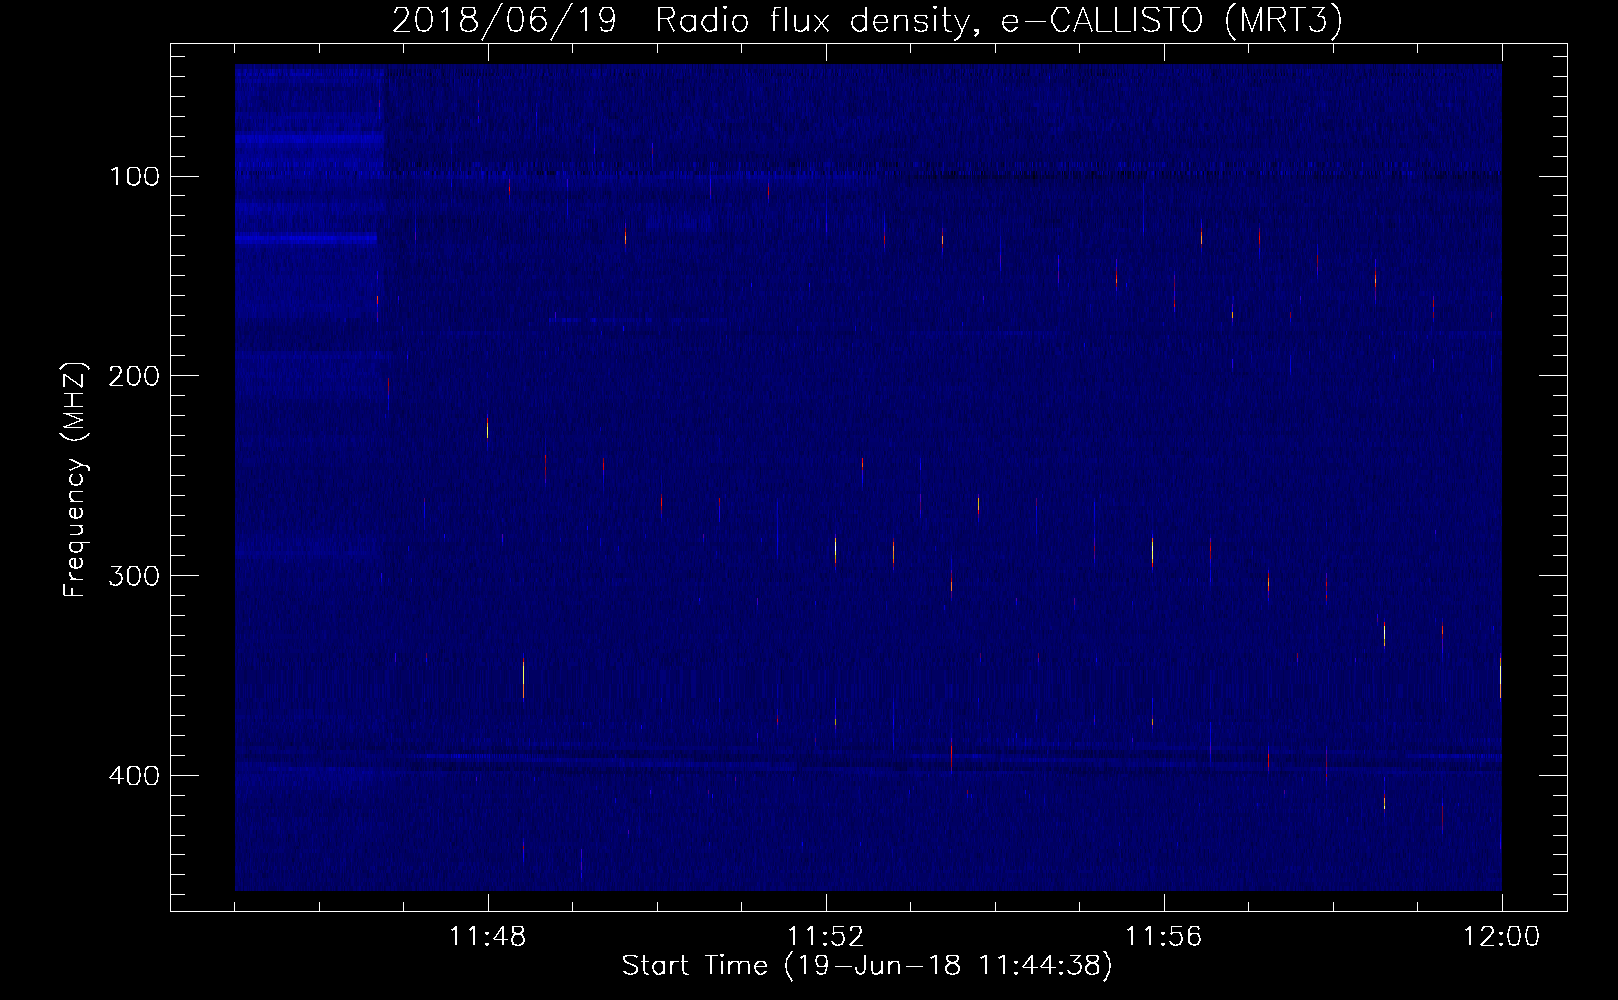The width and height of the screenshot is (1618, 1000).
Task: Click the 'Start Time (19-Jun-18 11:44:38)' label
Action: click(867, 966)
